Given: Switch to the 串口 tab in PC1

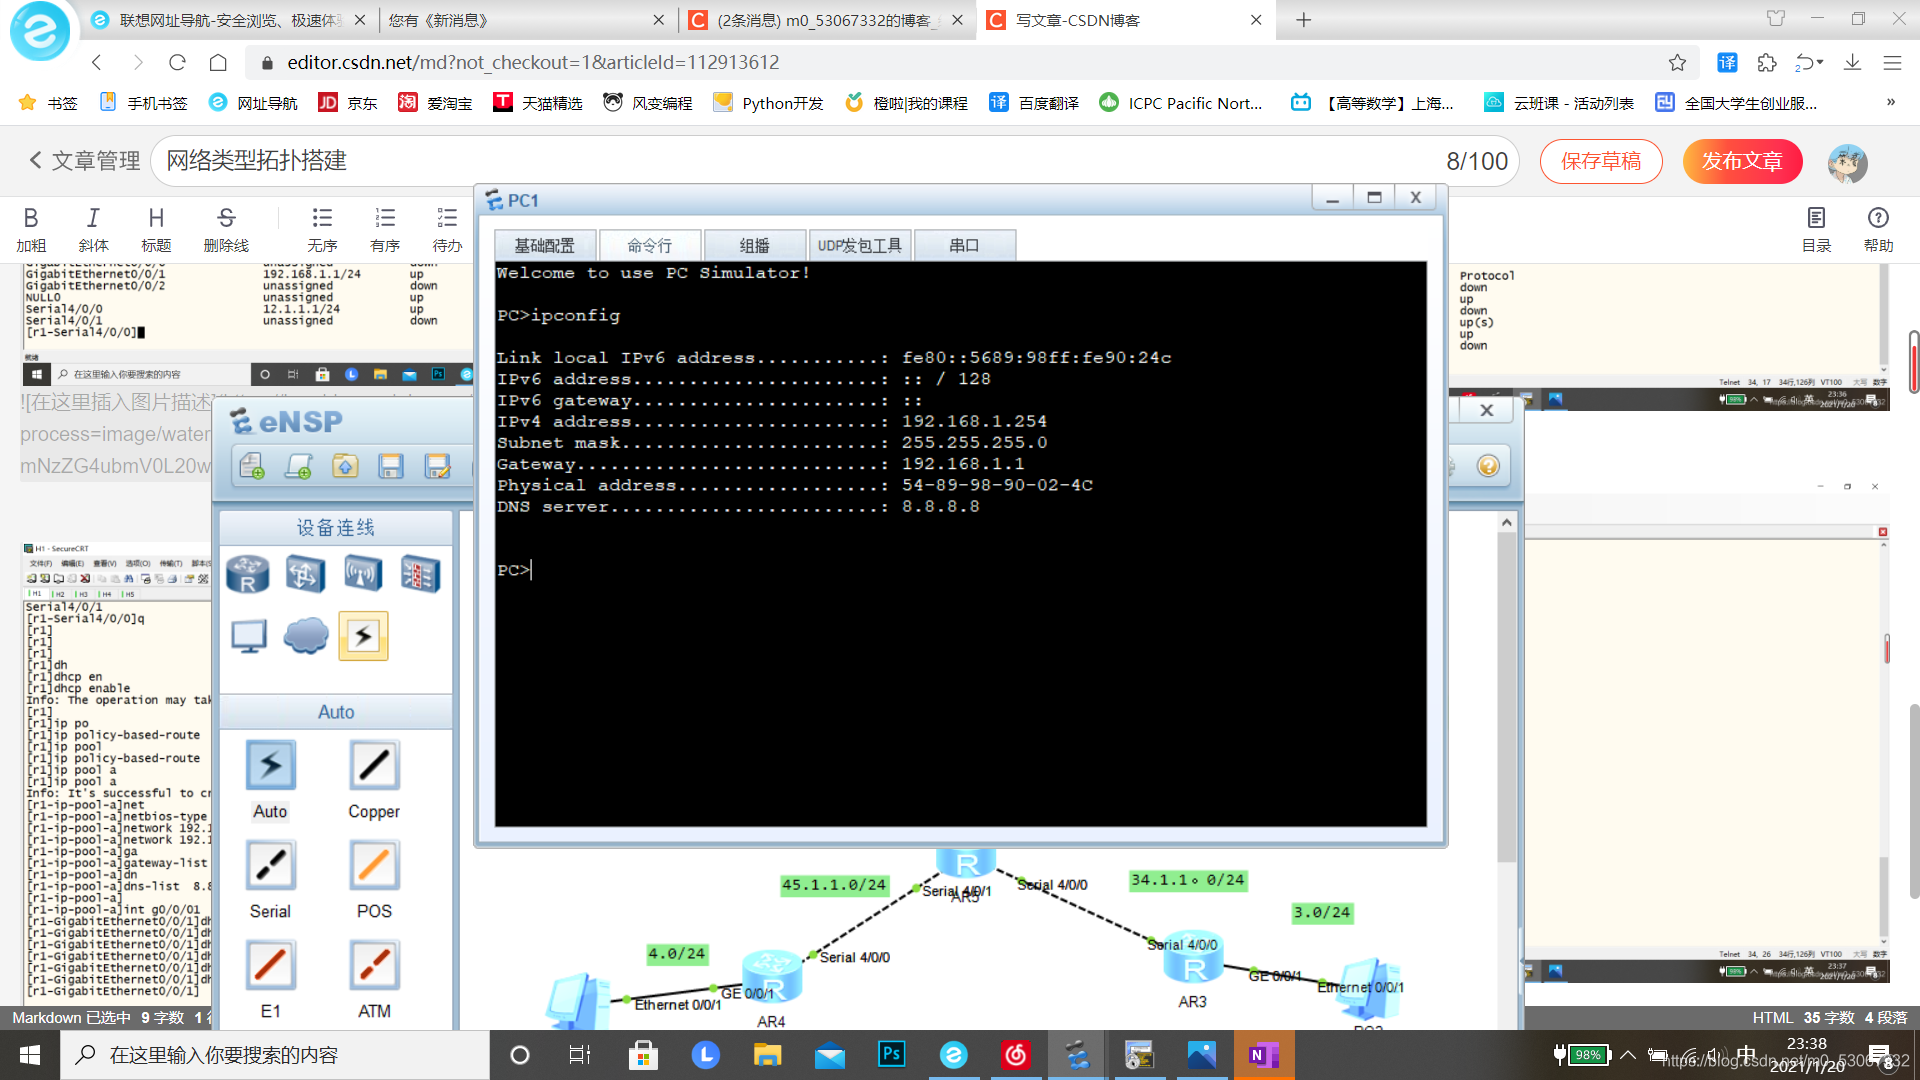Looking at the screenshot, I should (964, 245).
